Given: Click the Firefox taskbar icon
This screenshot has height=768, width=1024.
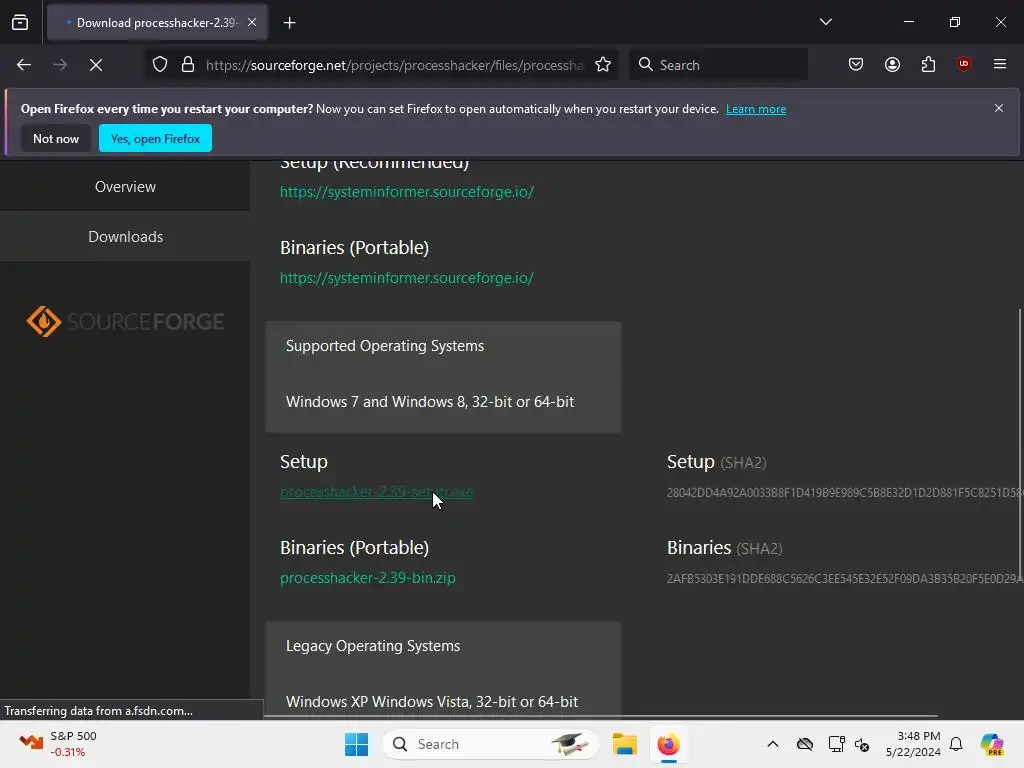Looking at the screenshot, I should click(668, 744).
